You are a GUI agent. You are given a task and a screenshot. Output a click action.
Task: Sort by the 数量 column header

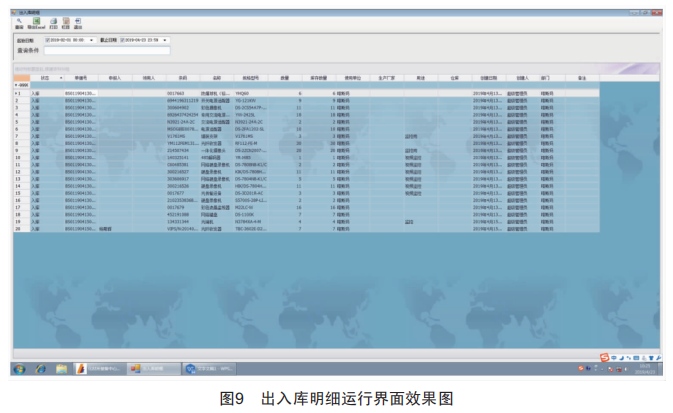pyautogui.click(x=284, y=76)
